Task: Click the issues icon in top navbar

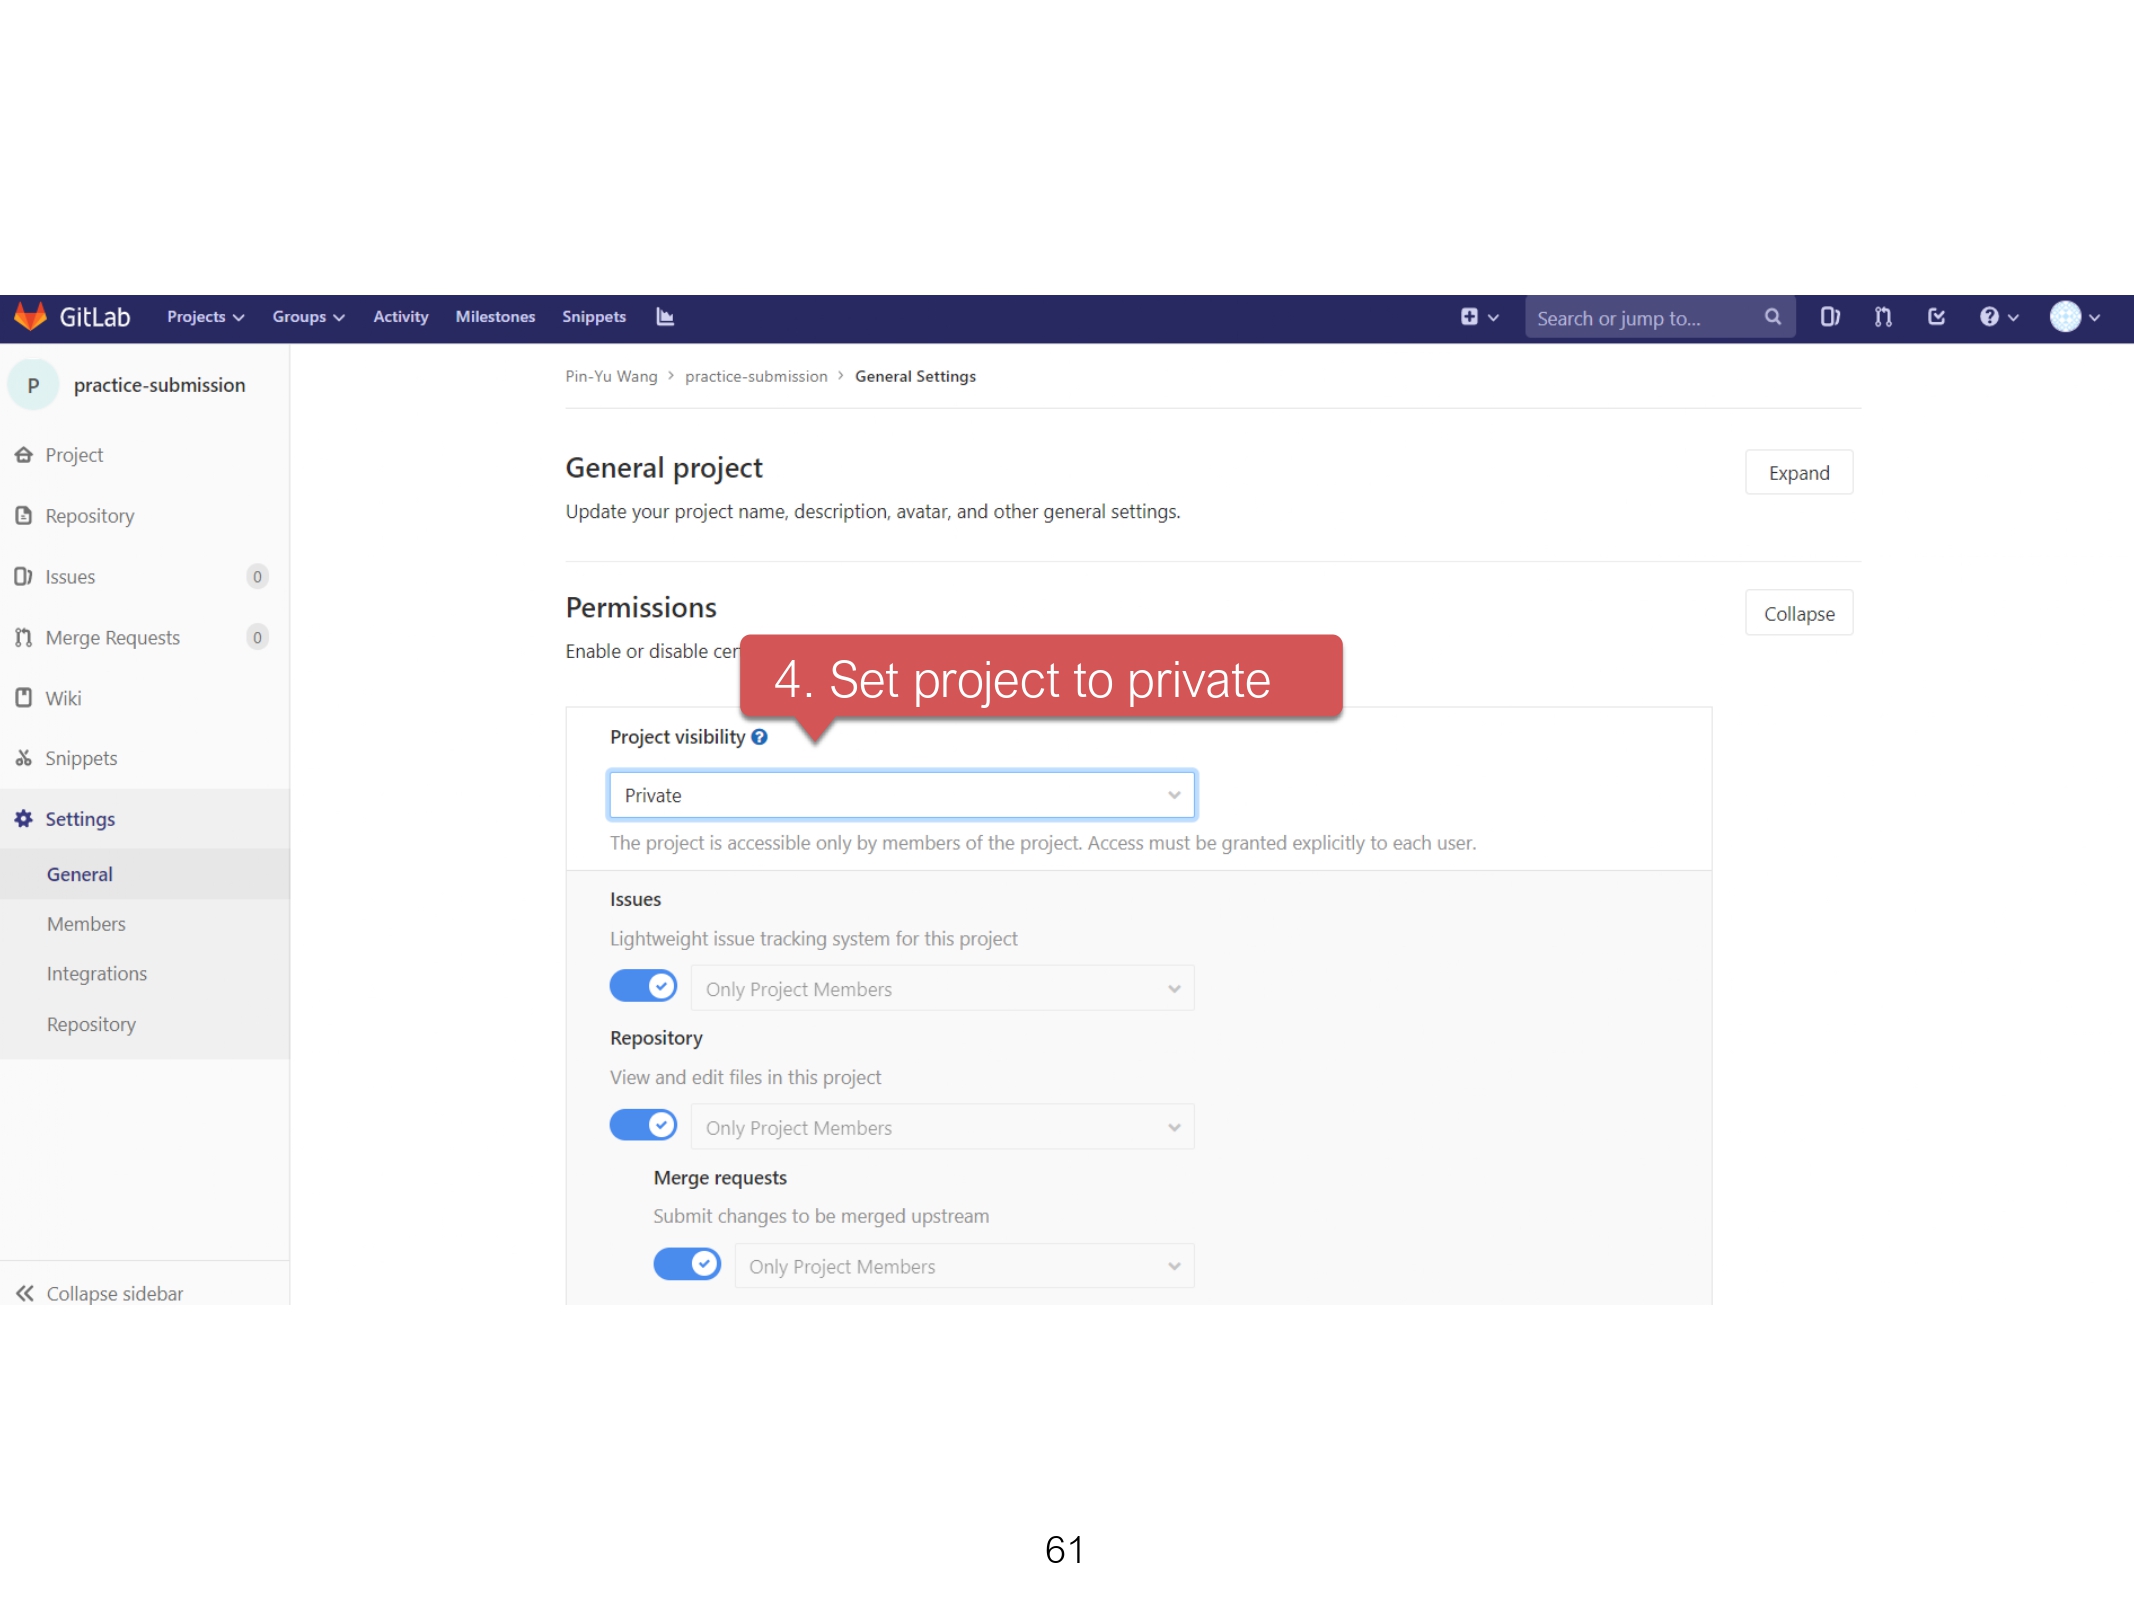Action: (1830, 317)
